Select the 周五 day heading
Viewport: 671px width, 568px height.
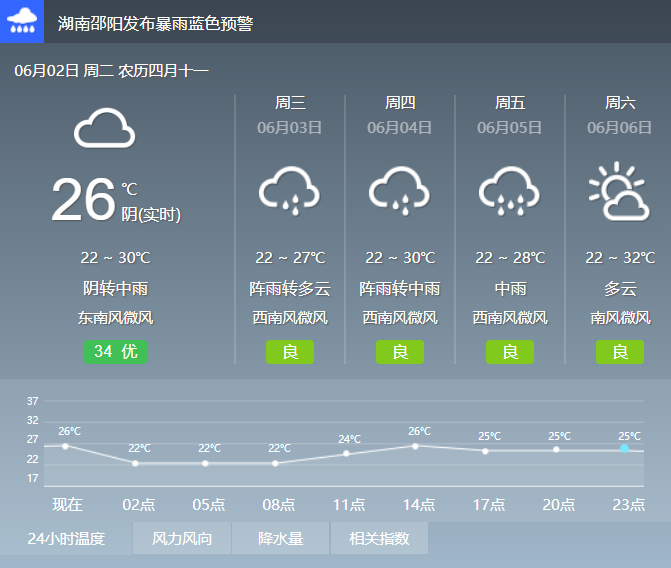(510, 103)
